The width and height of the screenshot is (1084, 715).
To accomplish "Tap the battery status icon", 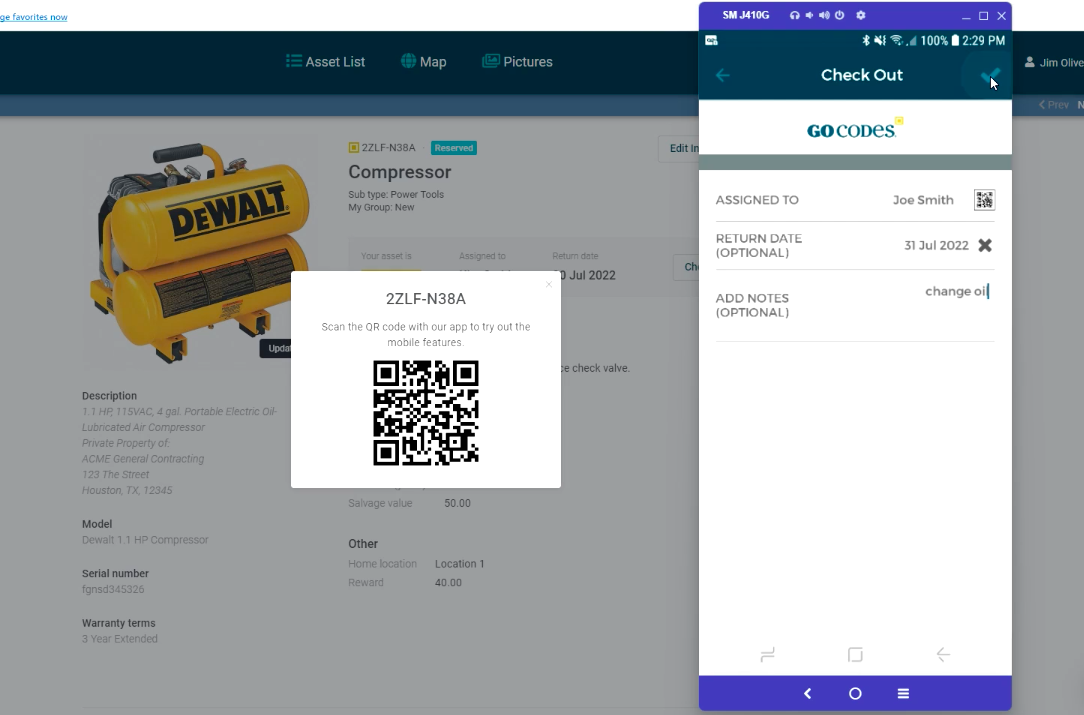I will click(955, 41).
